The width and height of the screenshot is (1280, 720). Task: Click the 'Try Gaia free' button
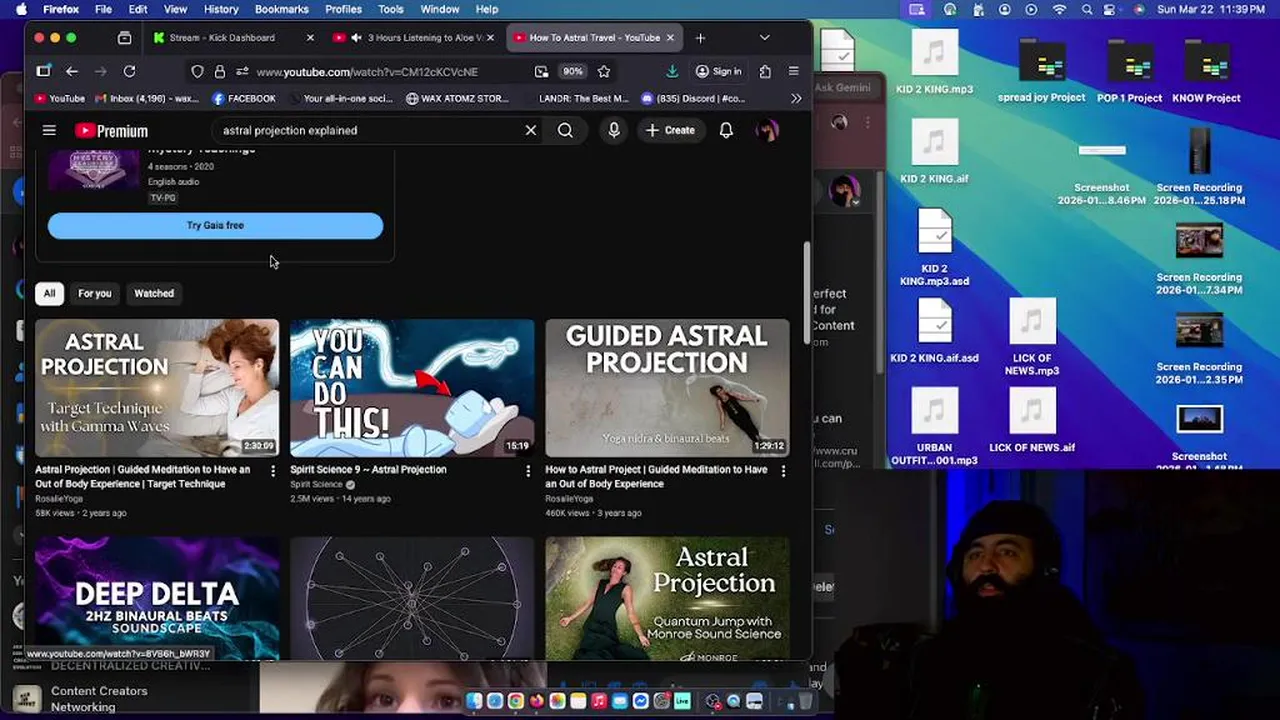pos(215,225)
